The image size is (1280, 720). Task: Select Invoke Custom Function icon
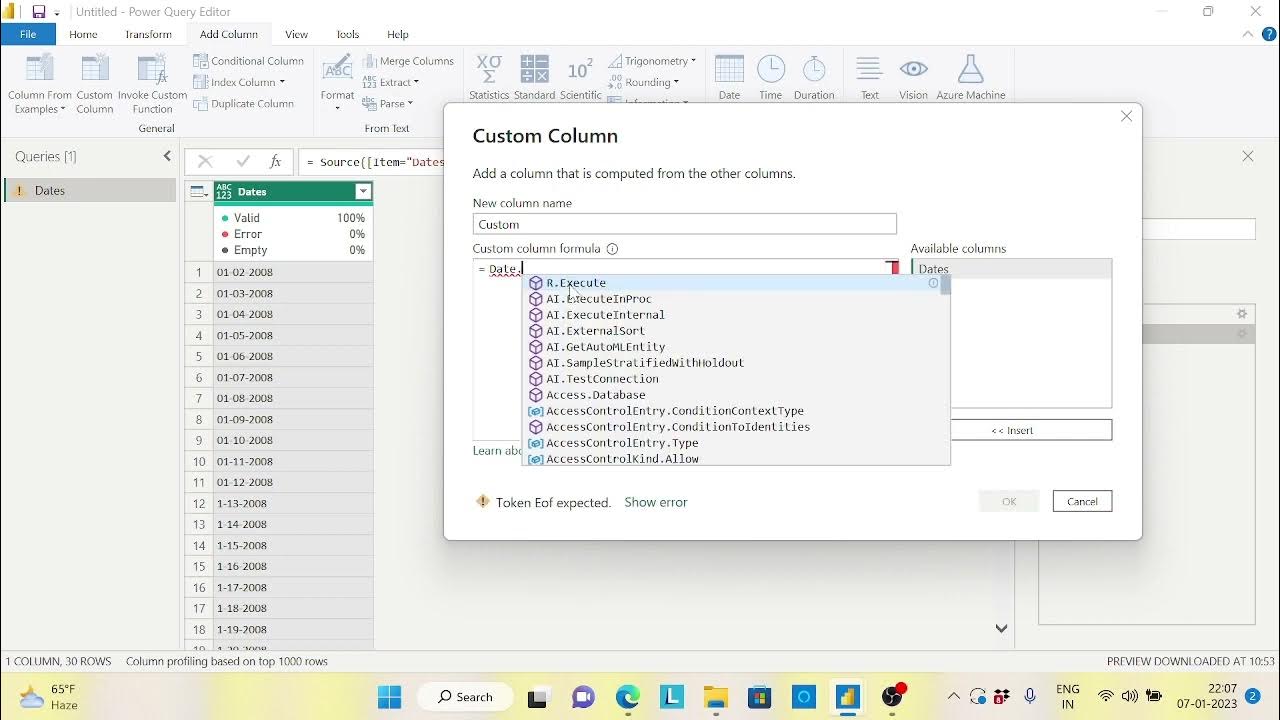click(x=152, y=70)
